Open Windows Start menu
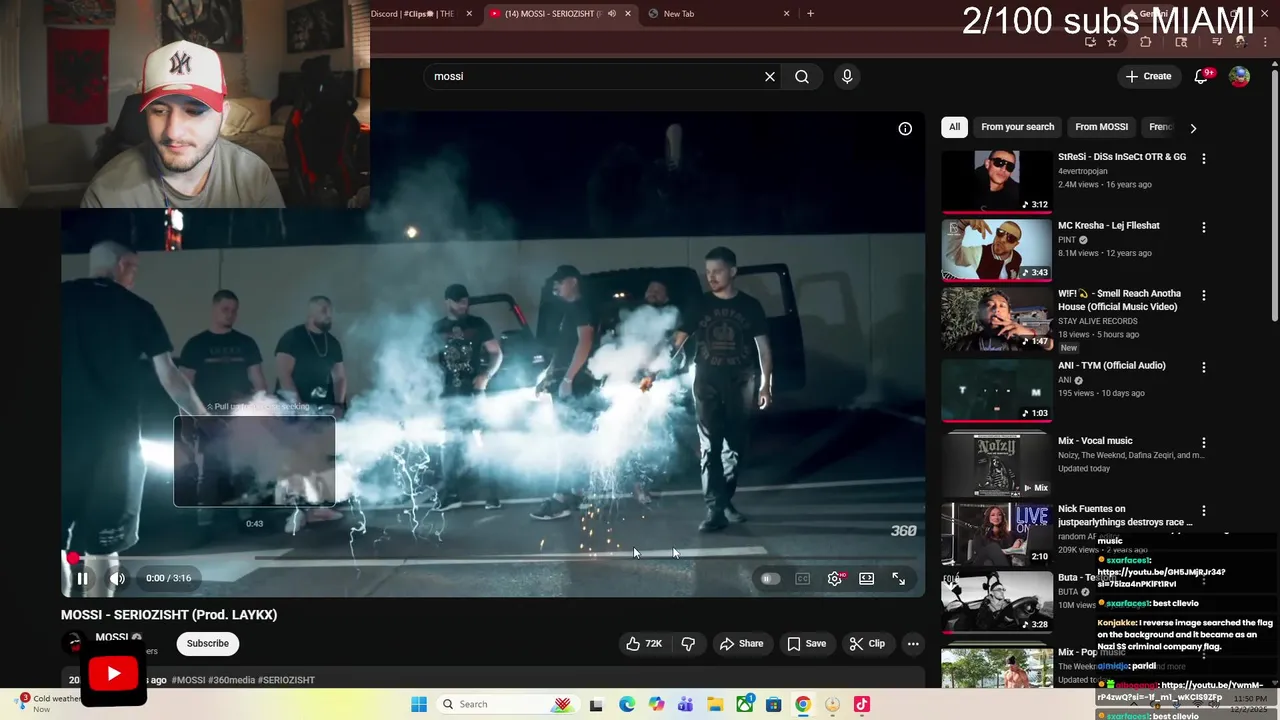 [x=418, y=704]
